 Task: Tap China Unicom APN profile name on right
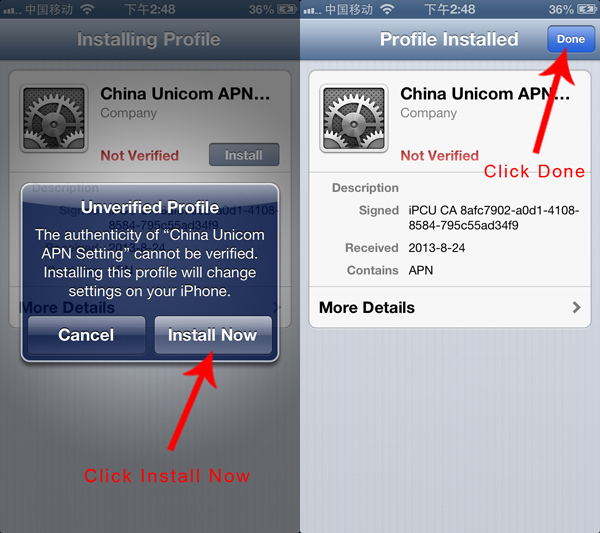click(485, 94)
